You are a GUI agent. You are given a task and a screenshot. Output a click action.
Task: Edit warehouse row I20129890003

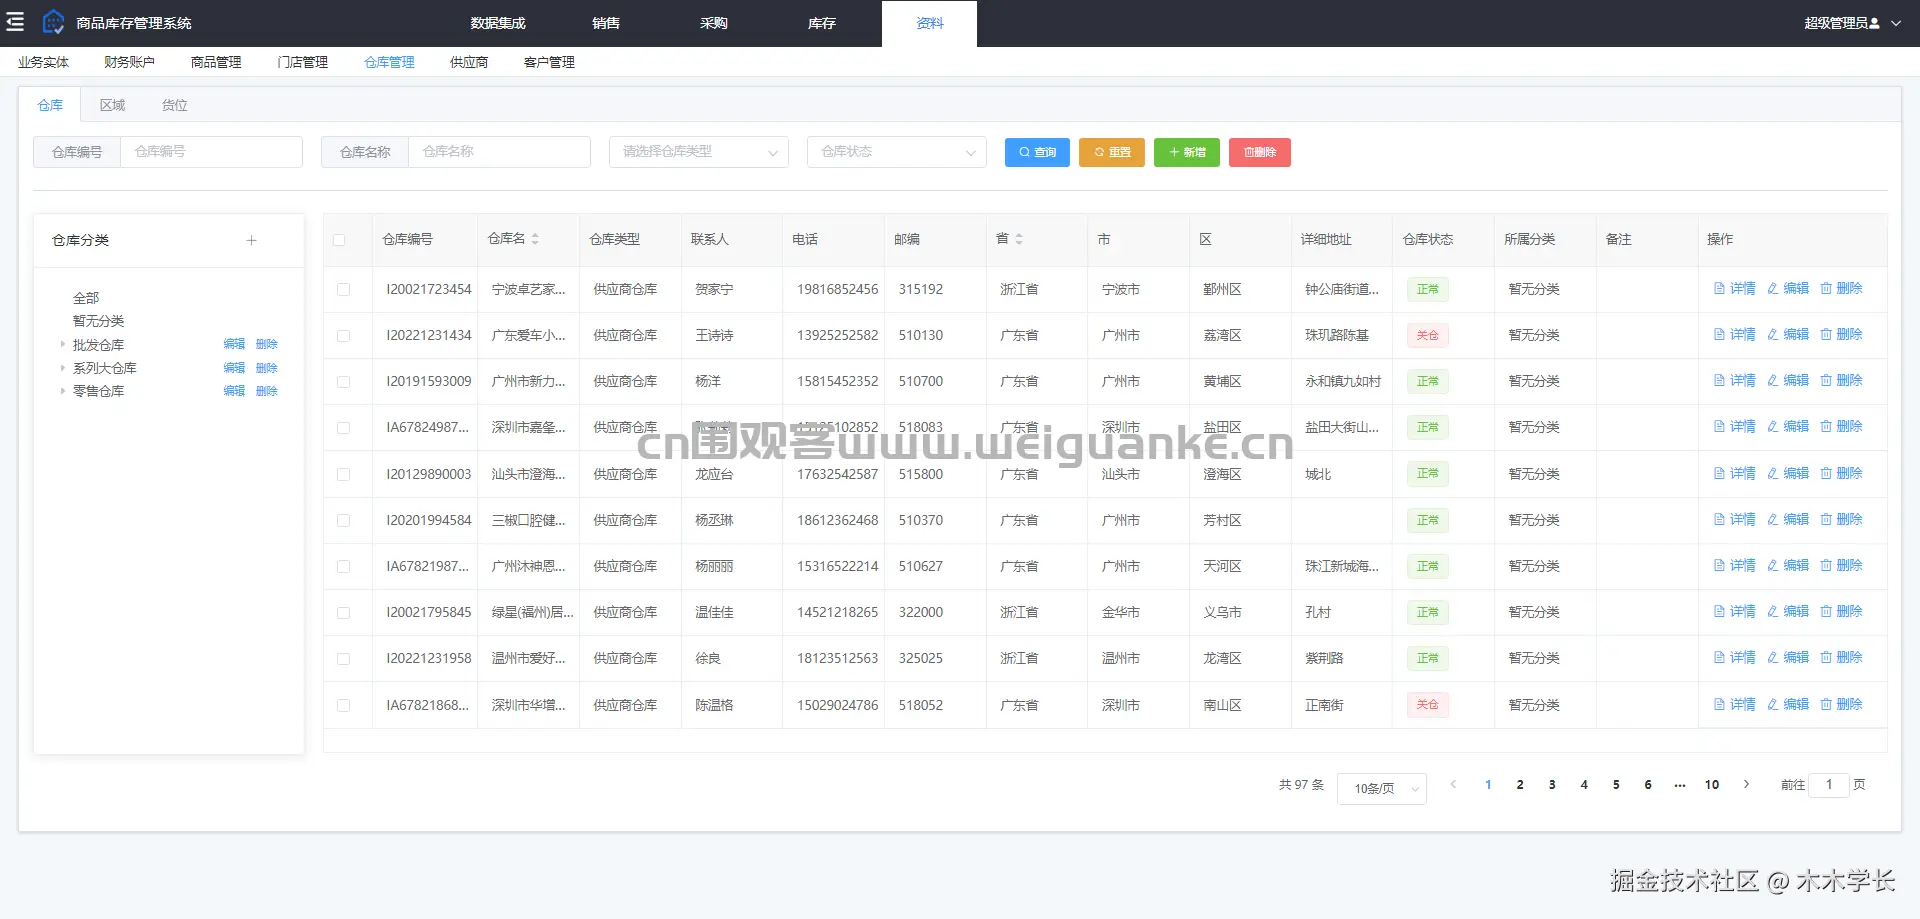1788,474
